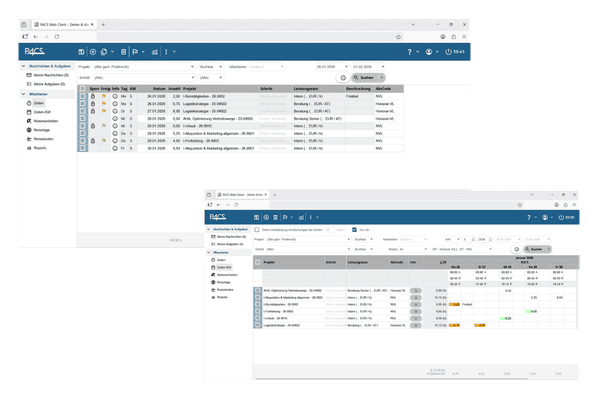The width and height of the screenshot is (600, 400).
Task: Click P4CS logo in the upper window
Action: point(34,51)
